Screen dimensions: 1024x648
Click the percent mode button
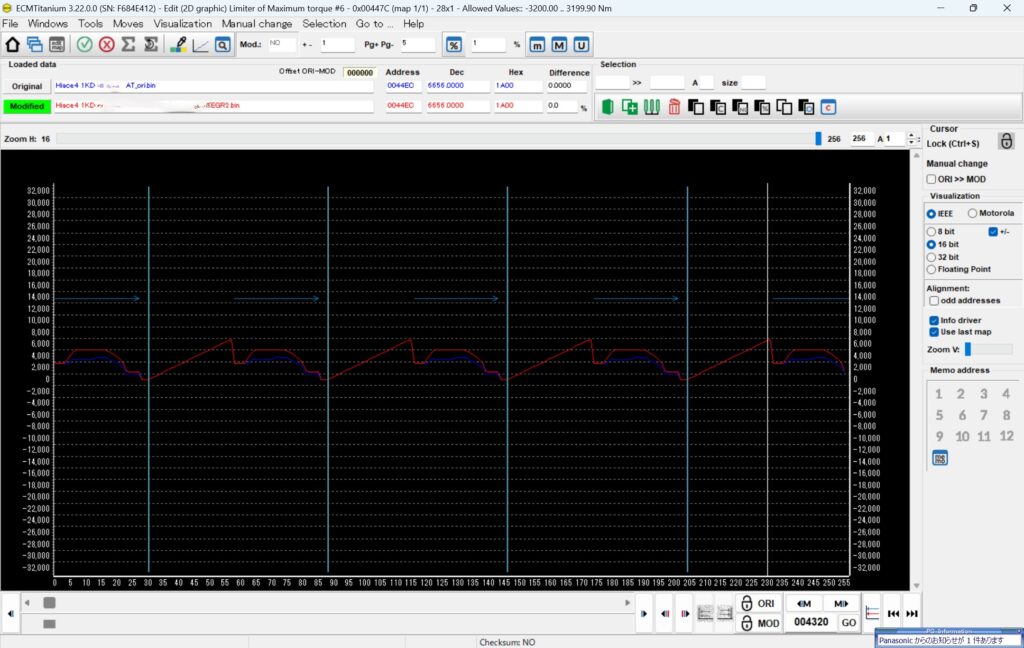point(453,44)
